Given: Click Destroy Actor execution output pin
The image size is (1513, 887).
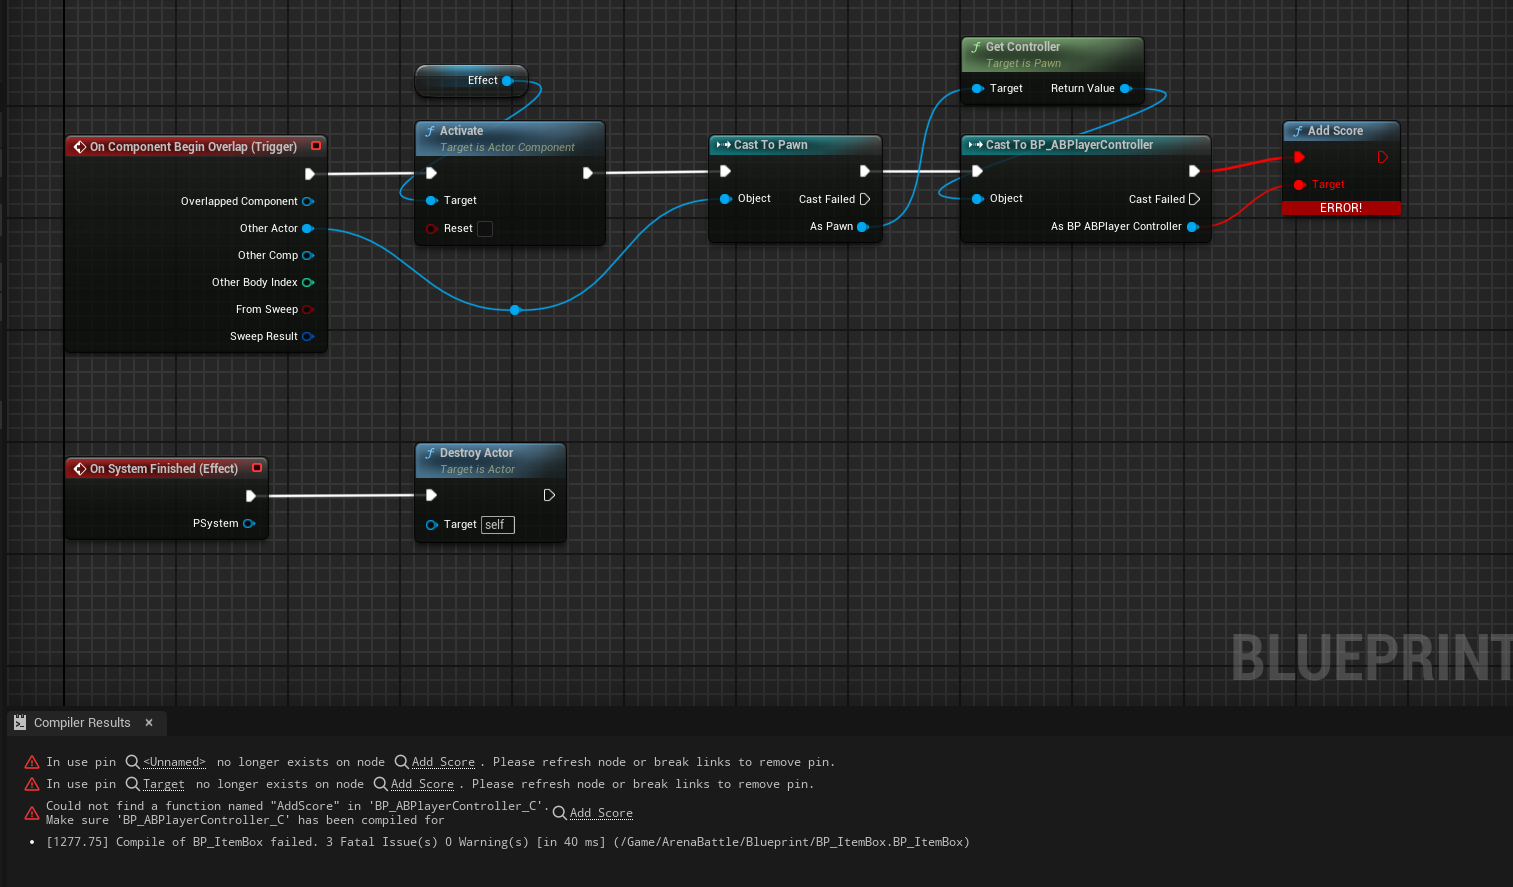Looking at the screenshot, I should point(549,495).
